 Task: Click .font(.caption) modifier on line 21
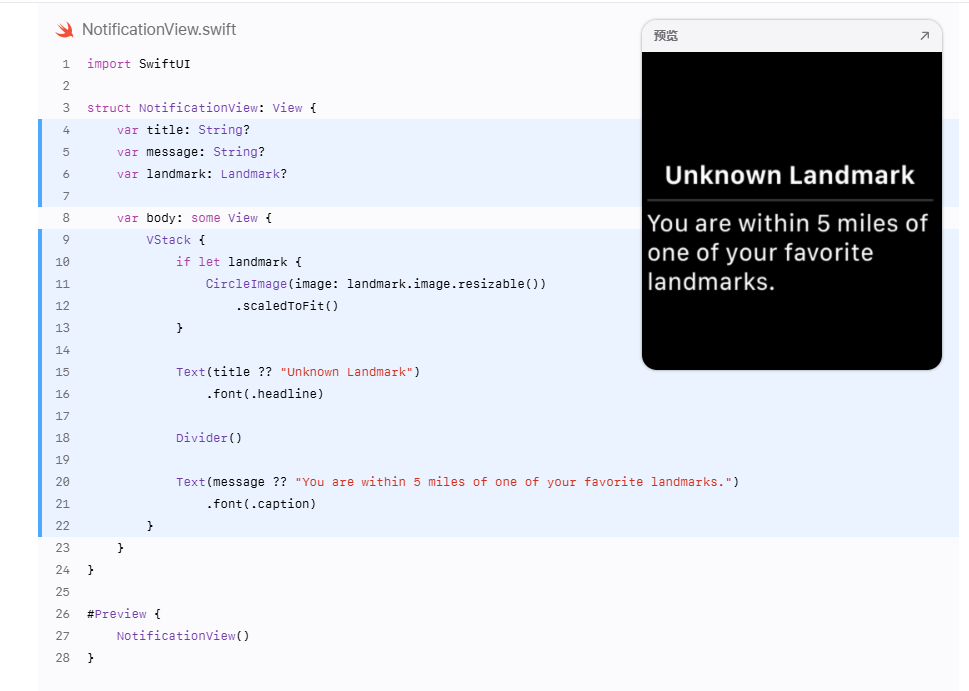(261, 504)
